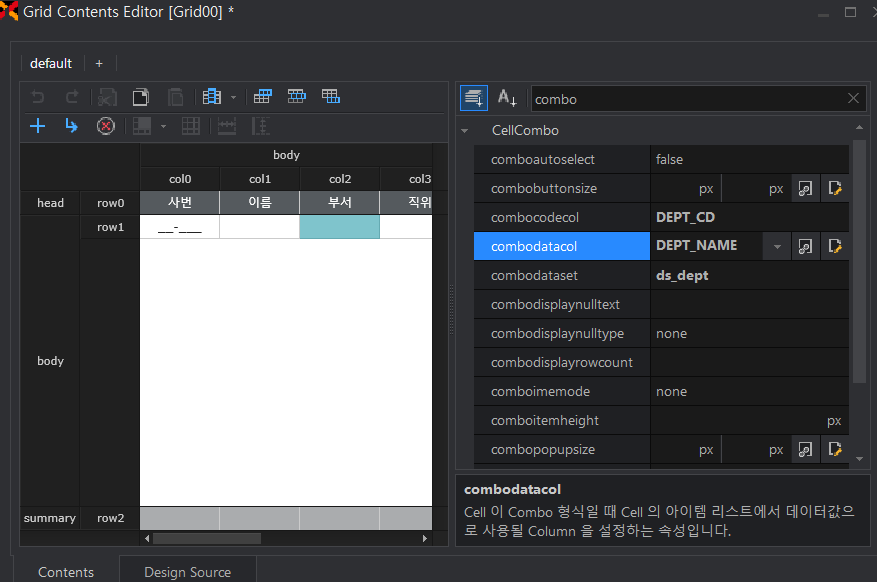Select the combodisplayrowcount property
877x582 pixels.
[x=562, y=363]
